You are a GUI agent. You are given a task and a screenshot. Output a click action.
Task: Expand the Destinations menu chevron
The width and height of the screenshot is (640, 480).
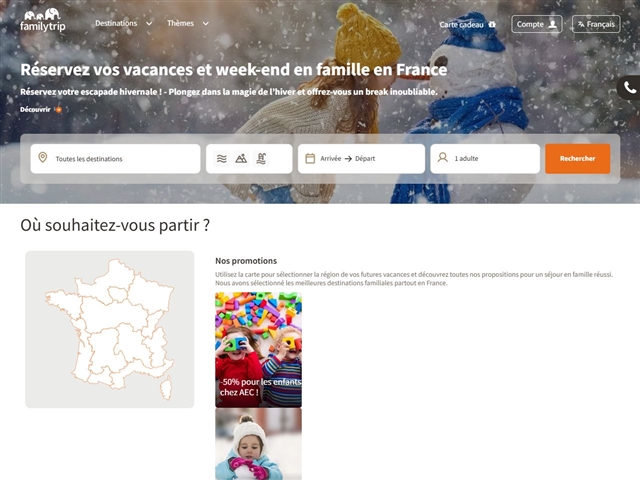[x=149, y=24]
